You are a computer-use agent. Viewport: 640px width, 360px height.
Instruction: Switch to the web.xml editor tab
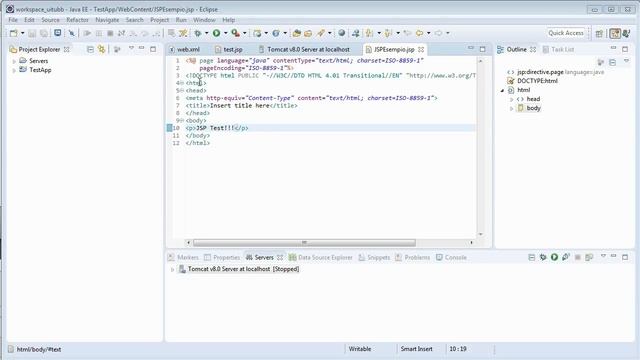184,49
